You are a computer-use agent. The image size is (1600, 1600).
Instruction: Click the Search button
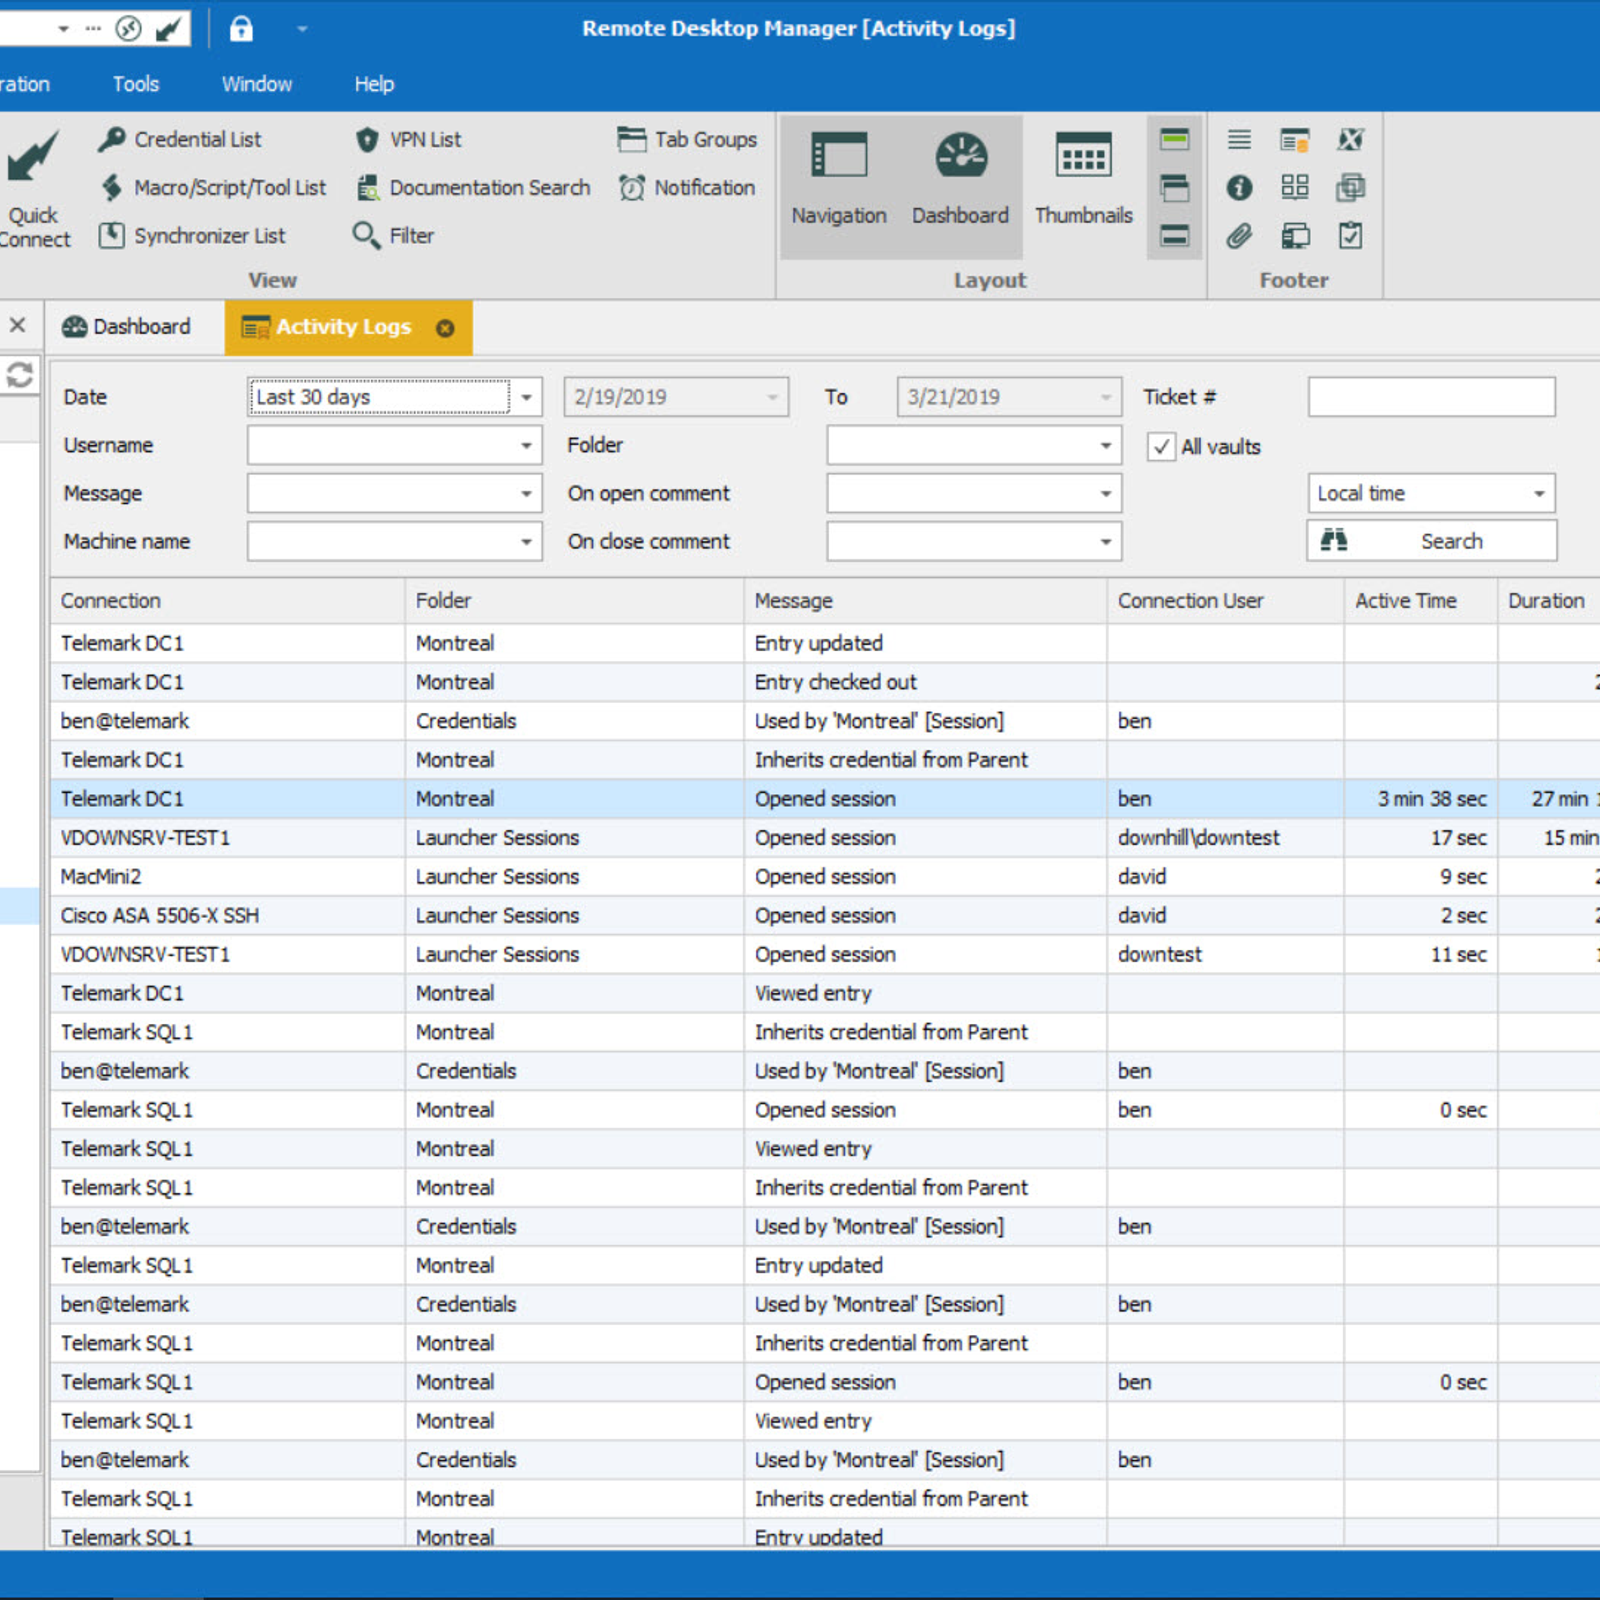coord(1452,540)
